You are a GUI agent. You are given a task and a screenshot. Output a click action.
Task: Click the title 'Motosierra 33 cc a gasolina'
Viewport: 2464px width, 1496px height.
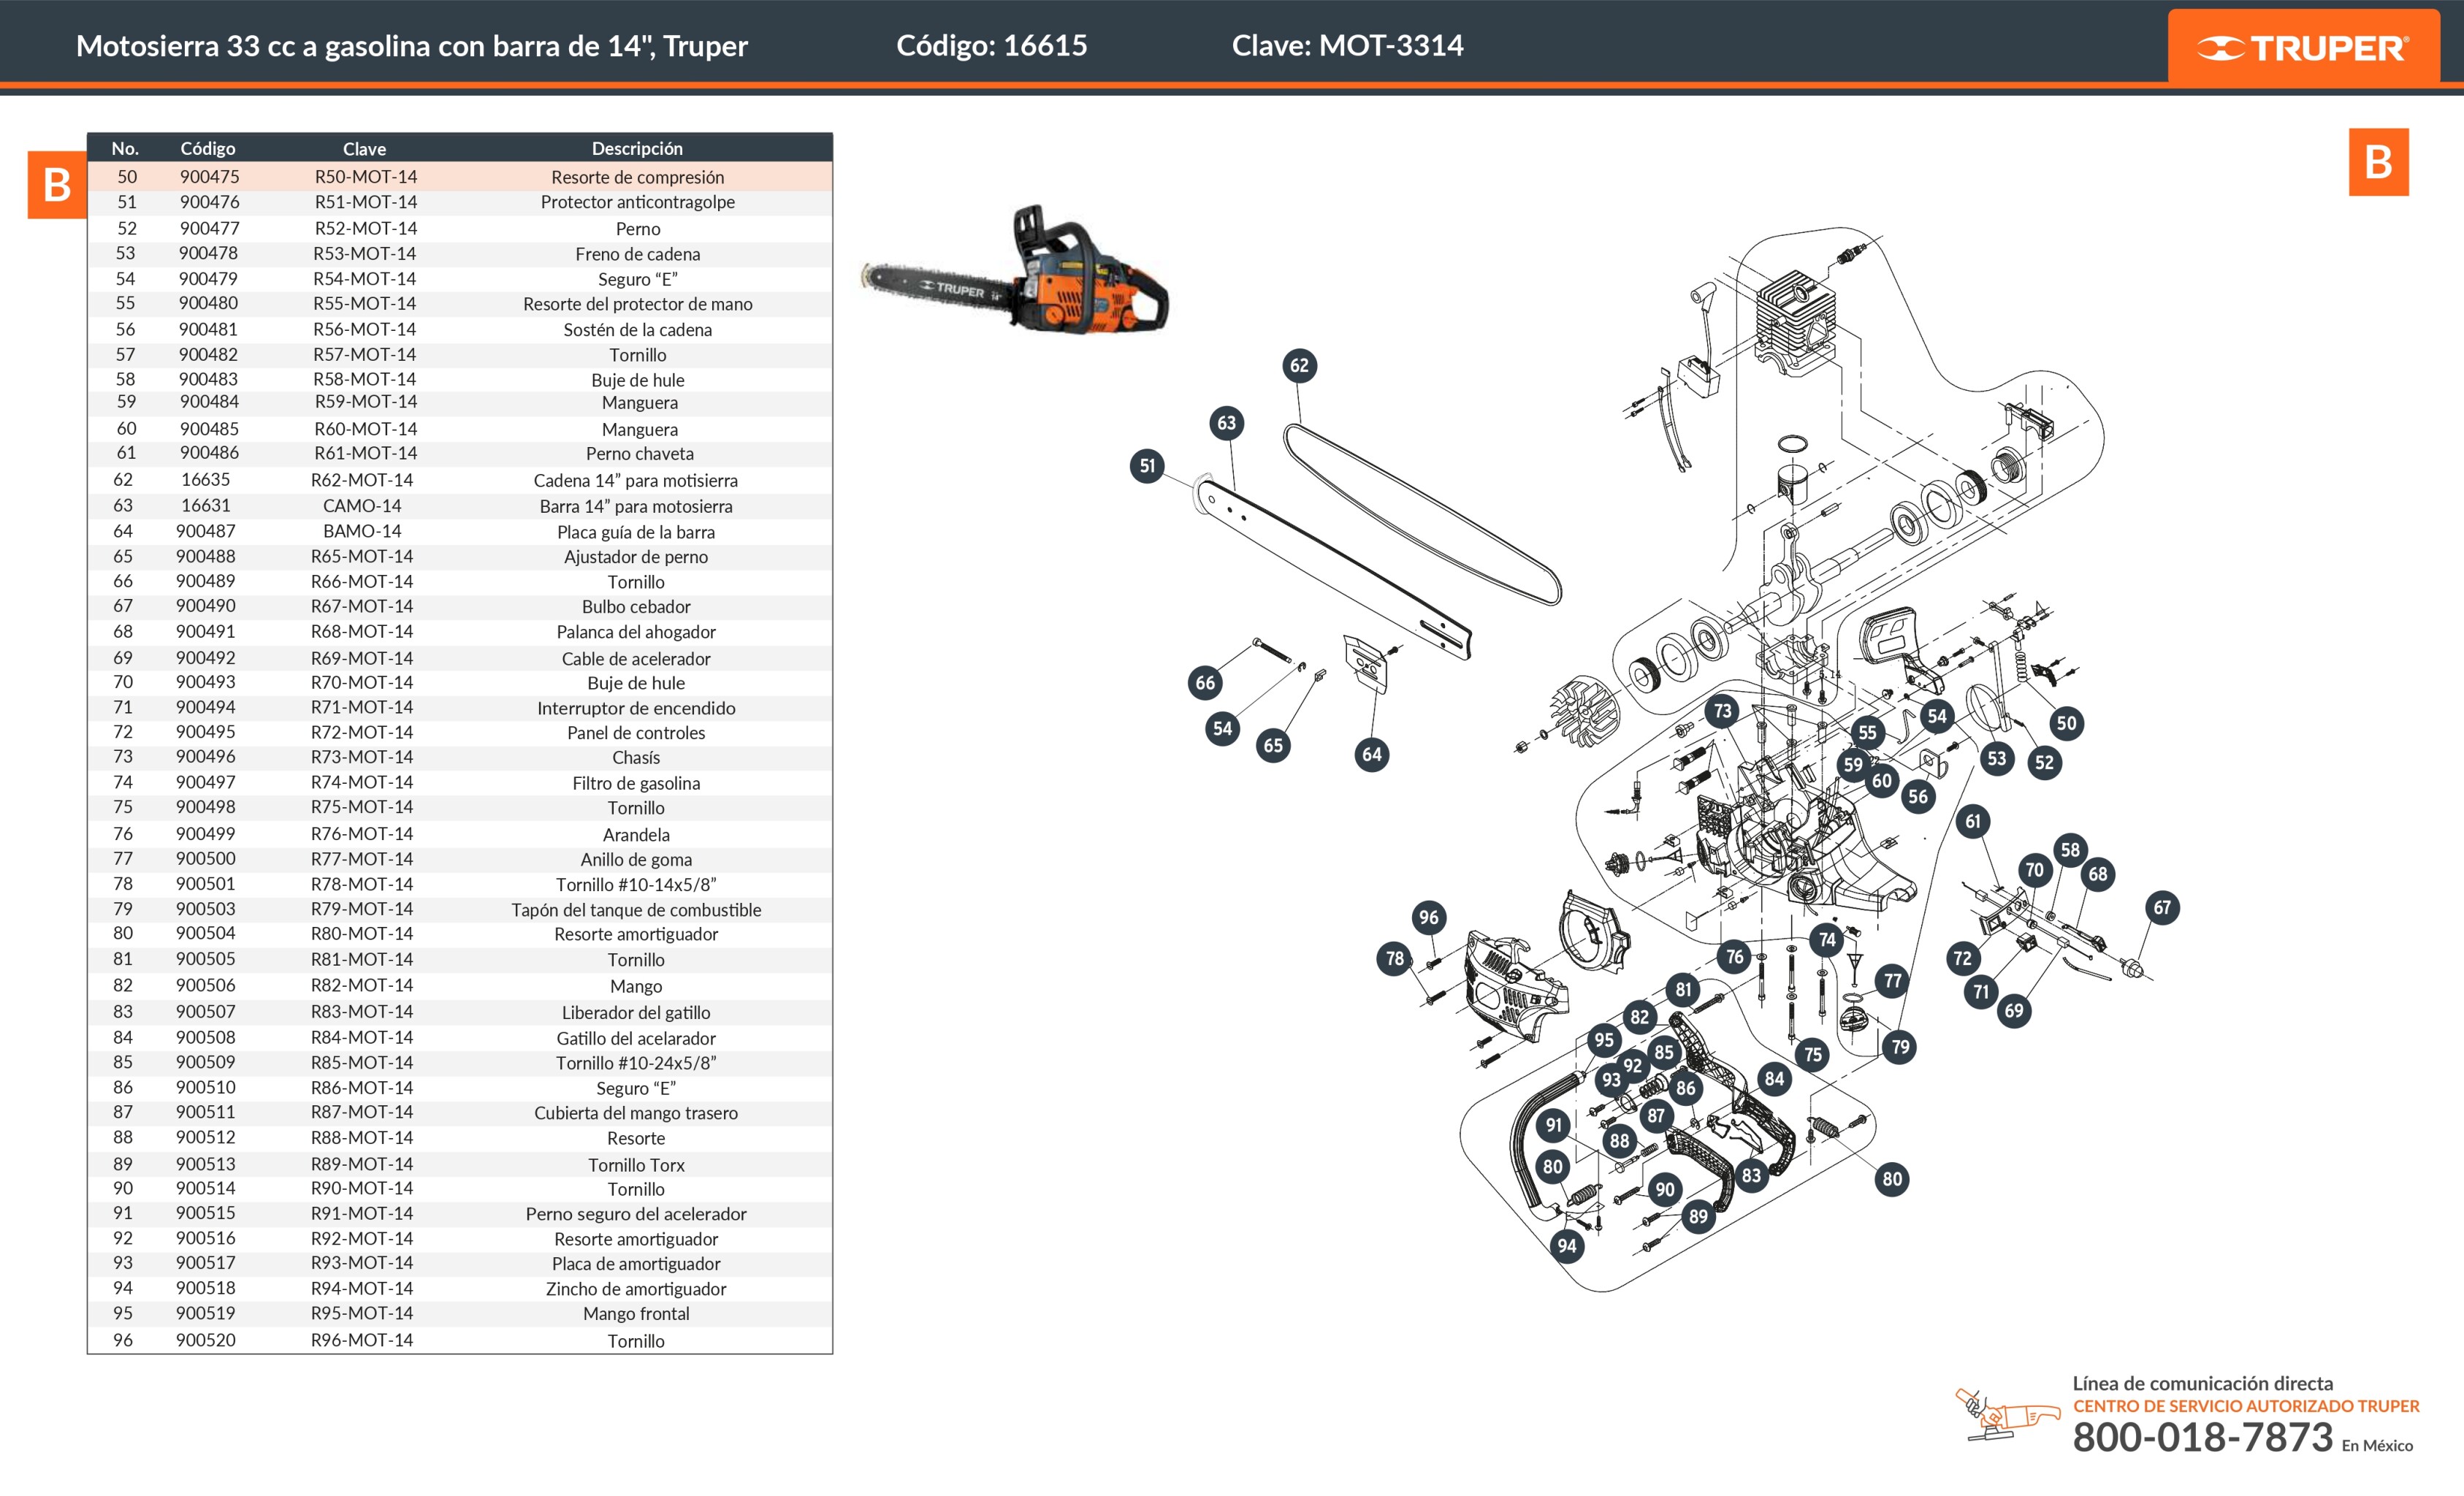411,46
